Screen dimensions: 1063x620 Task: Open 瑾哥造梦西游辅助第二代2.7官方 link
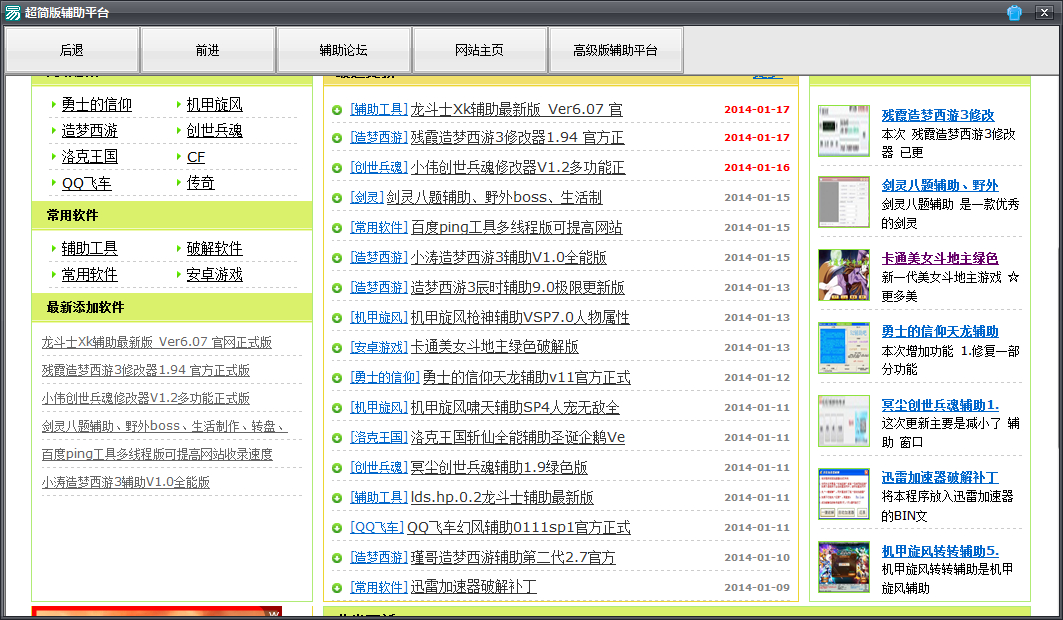click(513, 558)
